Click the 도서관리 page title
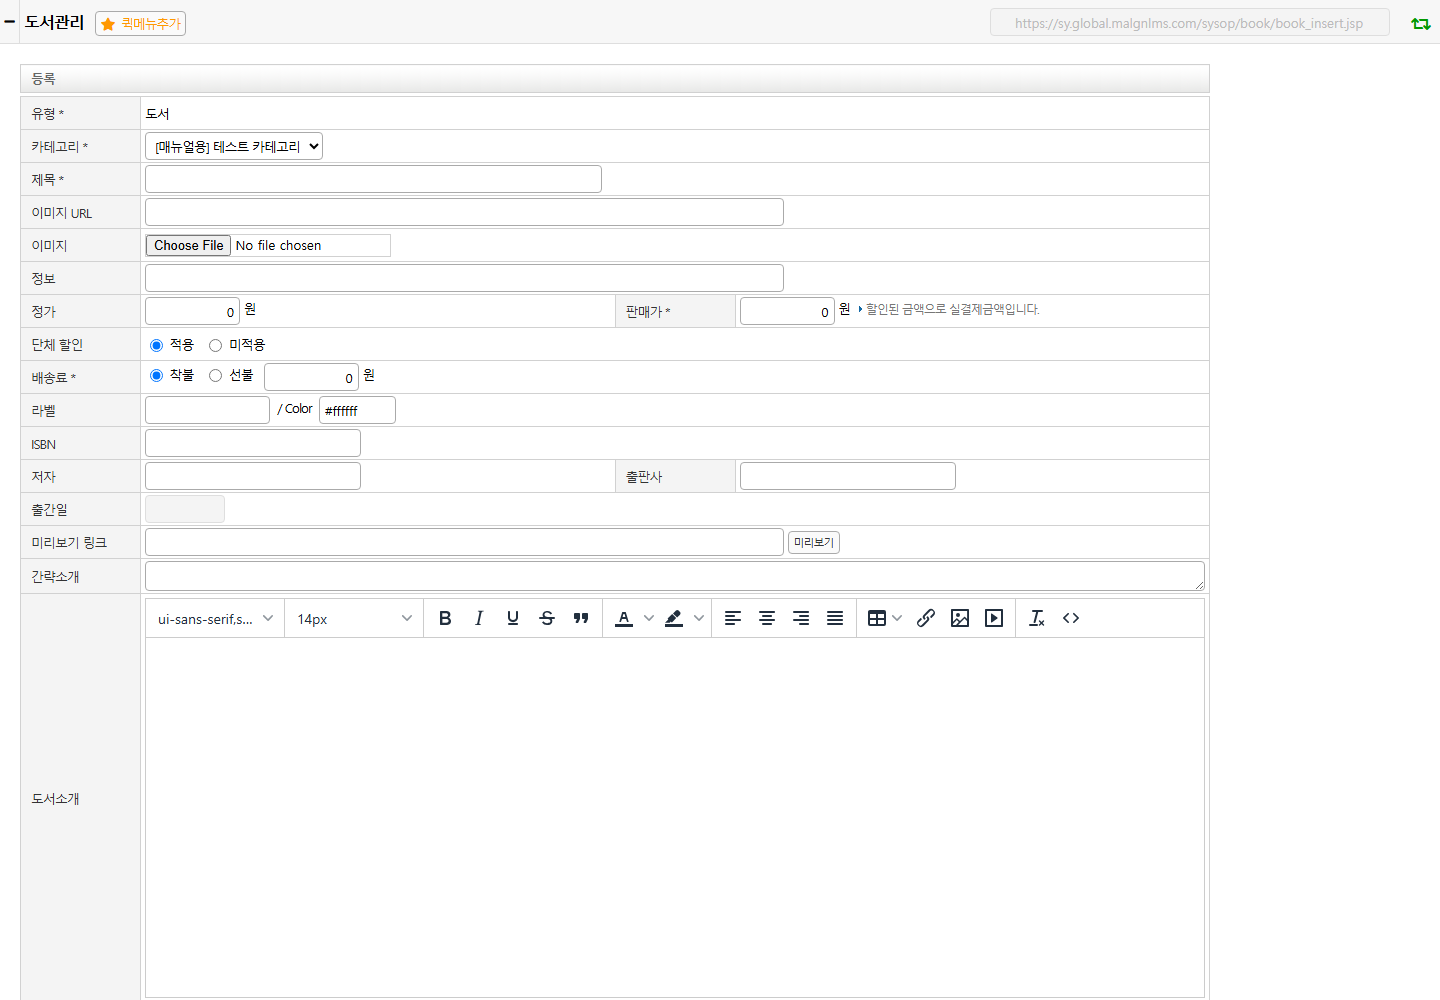Image resolution: width=1440 pixels, height=1000 pixels. 54,22
